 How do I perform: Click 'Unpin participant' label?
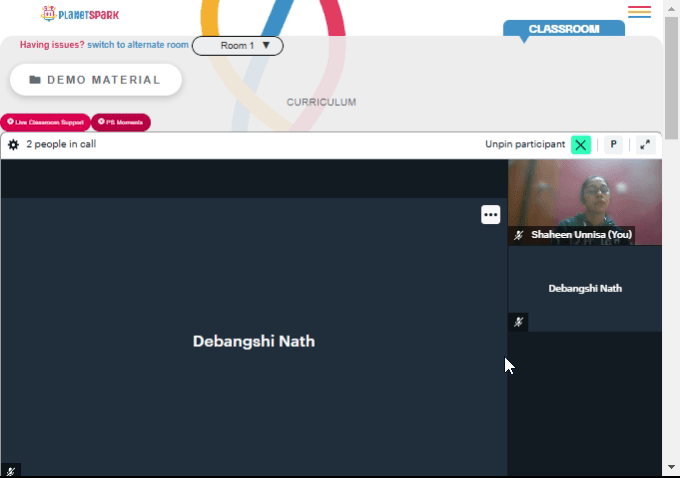click(x=525, y=144)
